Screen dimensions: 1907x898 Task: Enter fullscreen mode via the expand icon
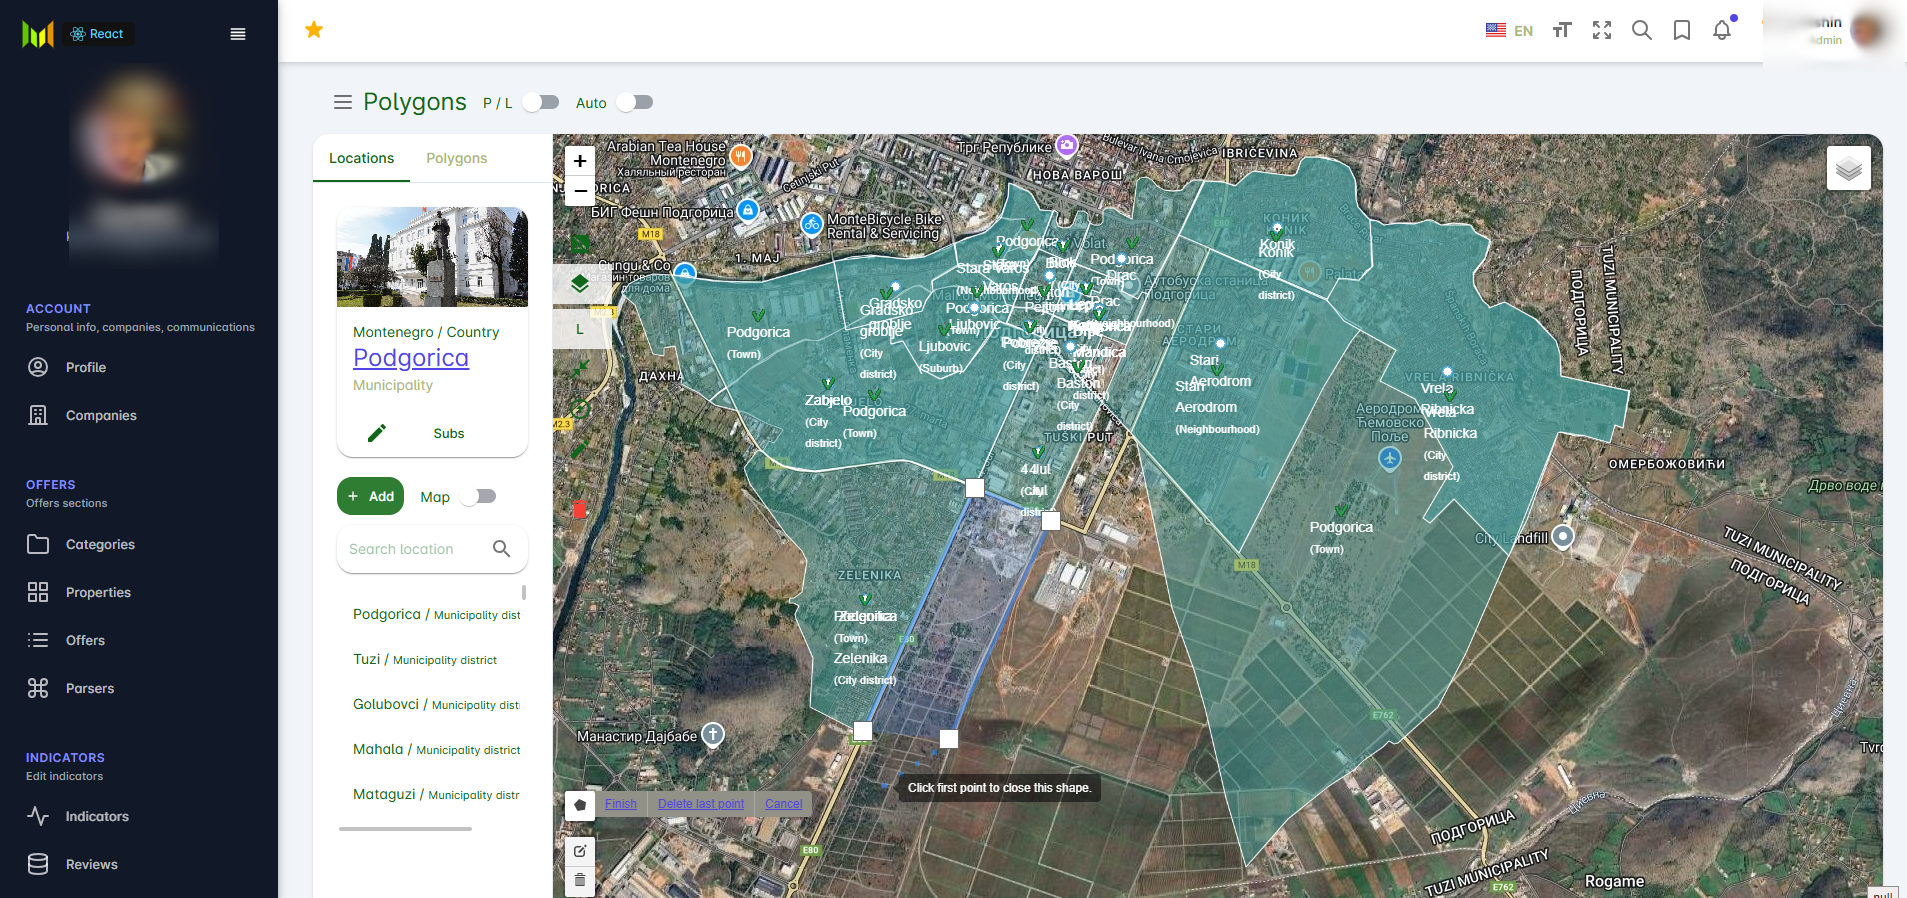1602,30
